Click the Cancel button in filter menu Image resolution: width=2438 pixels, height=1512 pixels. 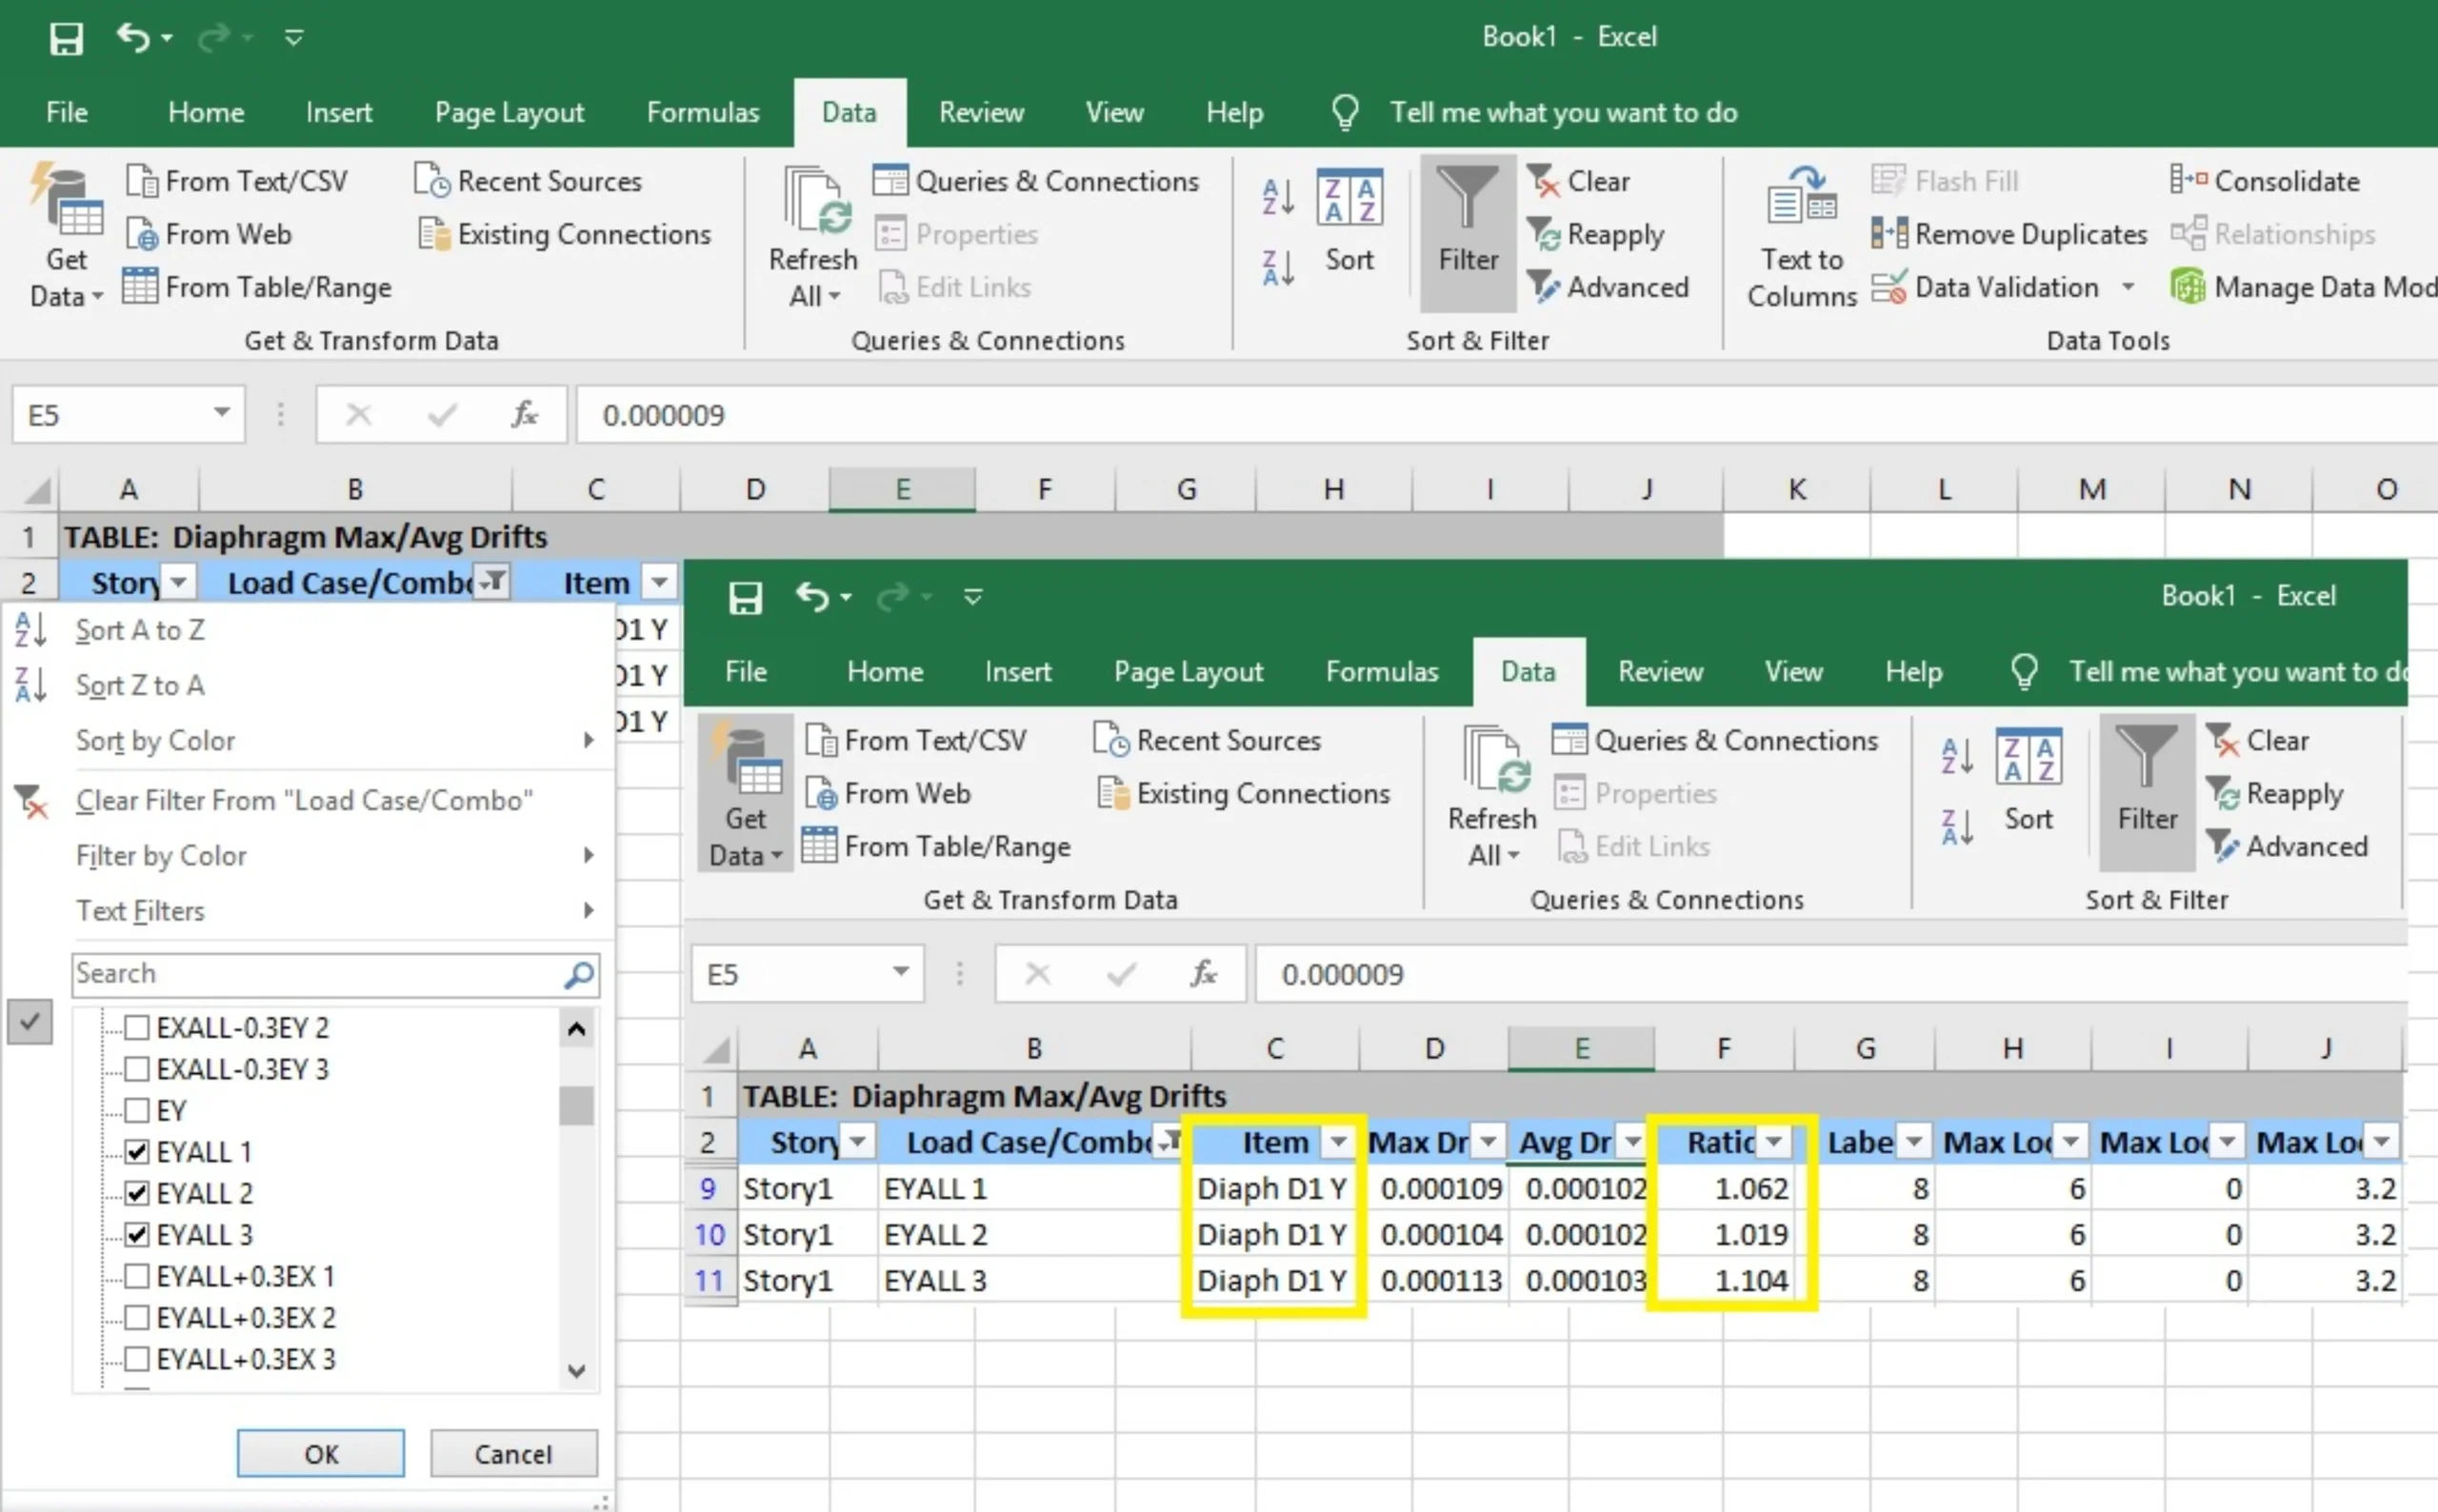click(513, 1453)
